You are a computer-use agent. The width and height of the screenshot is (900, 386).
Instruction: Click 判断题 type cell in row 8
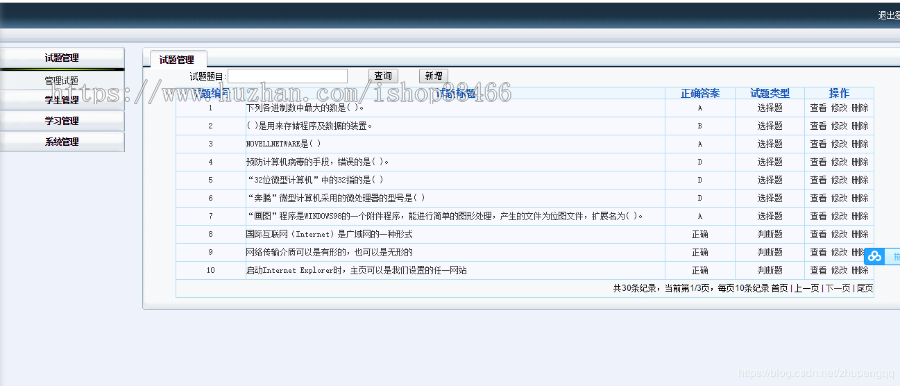(770, 234)
